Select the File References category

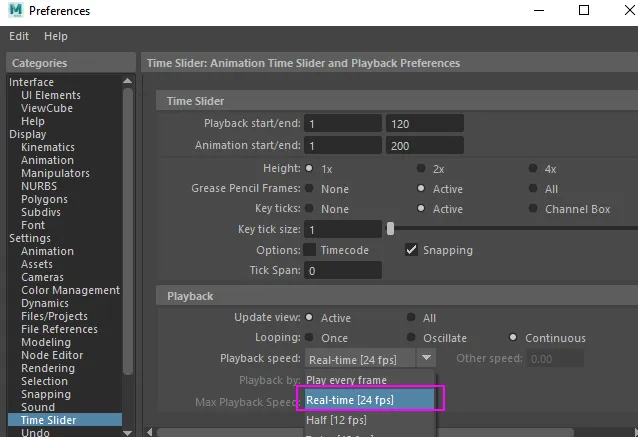[x=59, y=330]
